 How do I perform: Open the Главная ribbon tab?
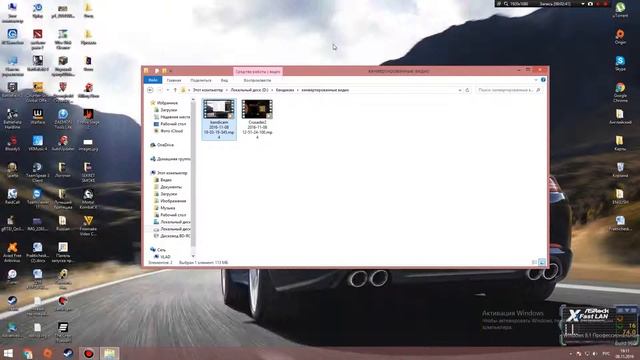tap(174, 80)
